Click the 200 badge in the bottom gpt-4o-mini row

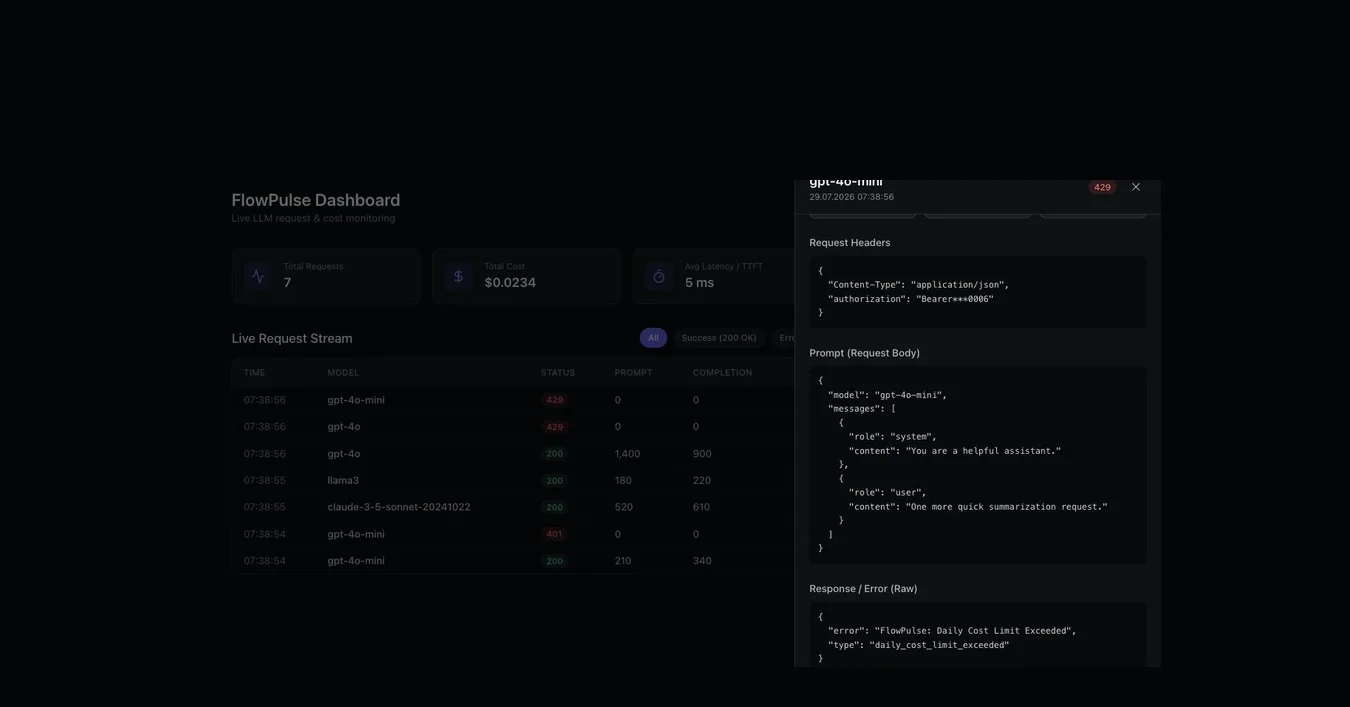point(554,561)
